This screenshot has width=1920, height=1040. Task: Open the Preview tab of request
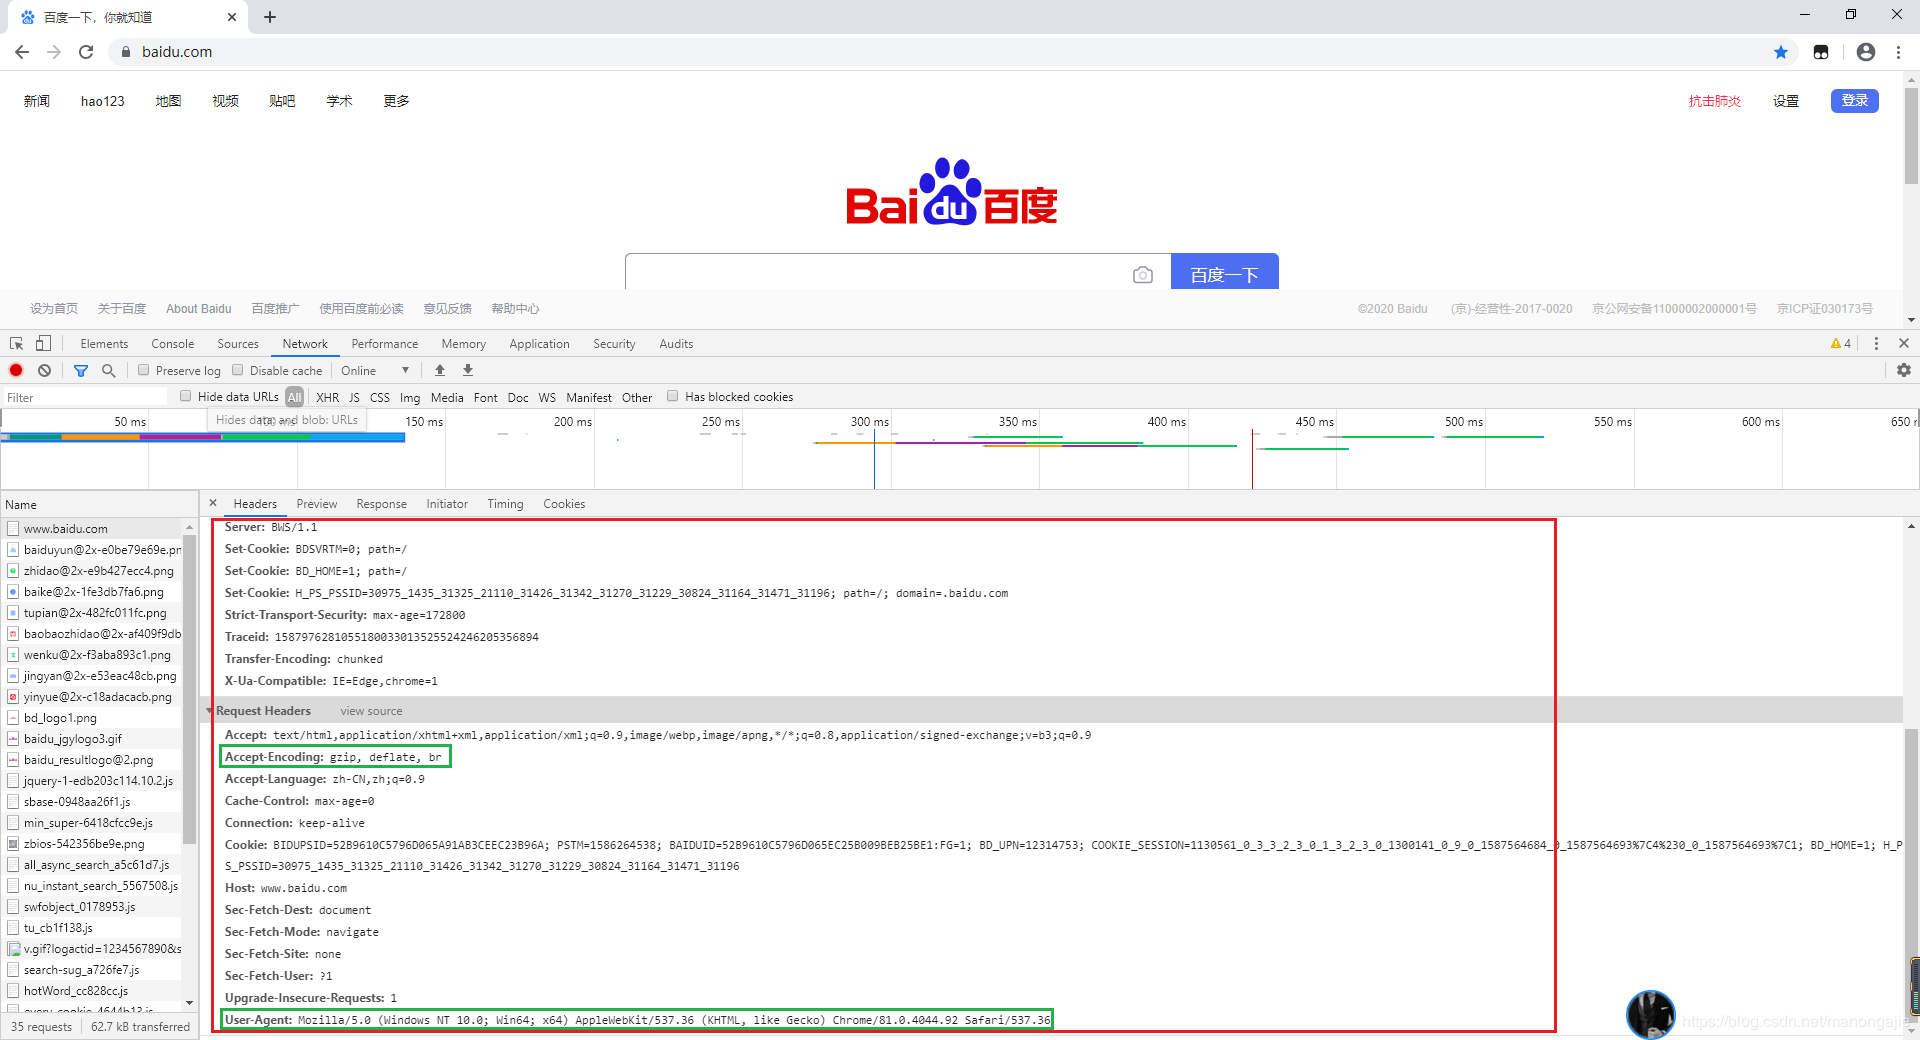(x=317, y=503)
